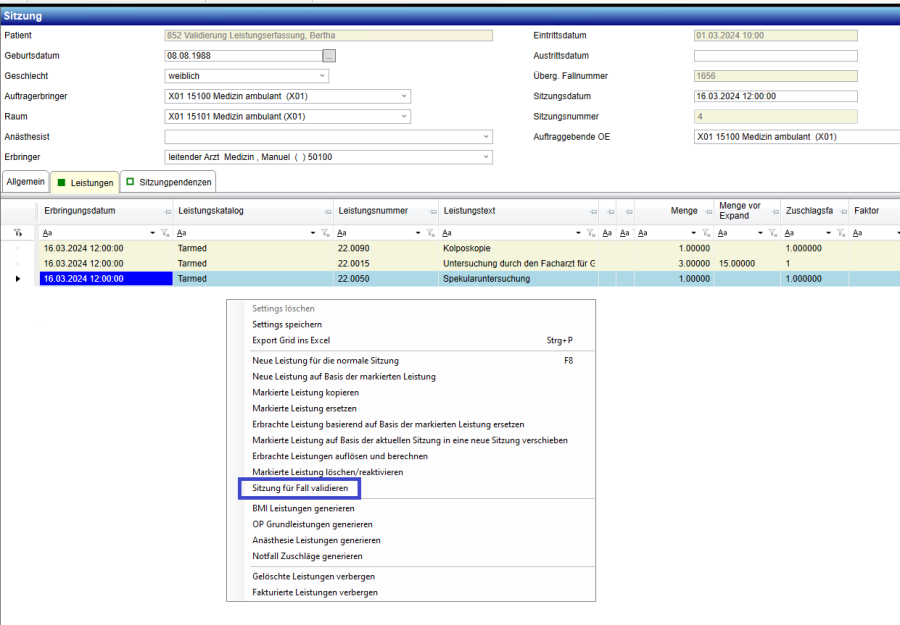
Task: Click the pin icon in Leistungskatalog header
Action: pyautogui.click(x=327, y=211)
